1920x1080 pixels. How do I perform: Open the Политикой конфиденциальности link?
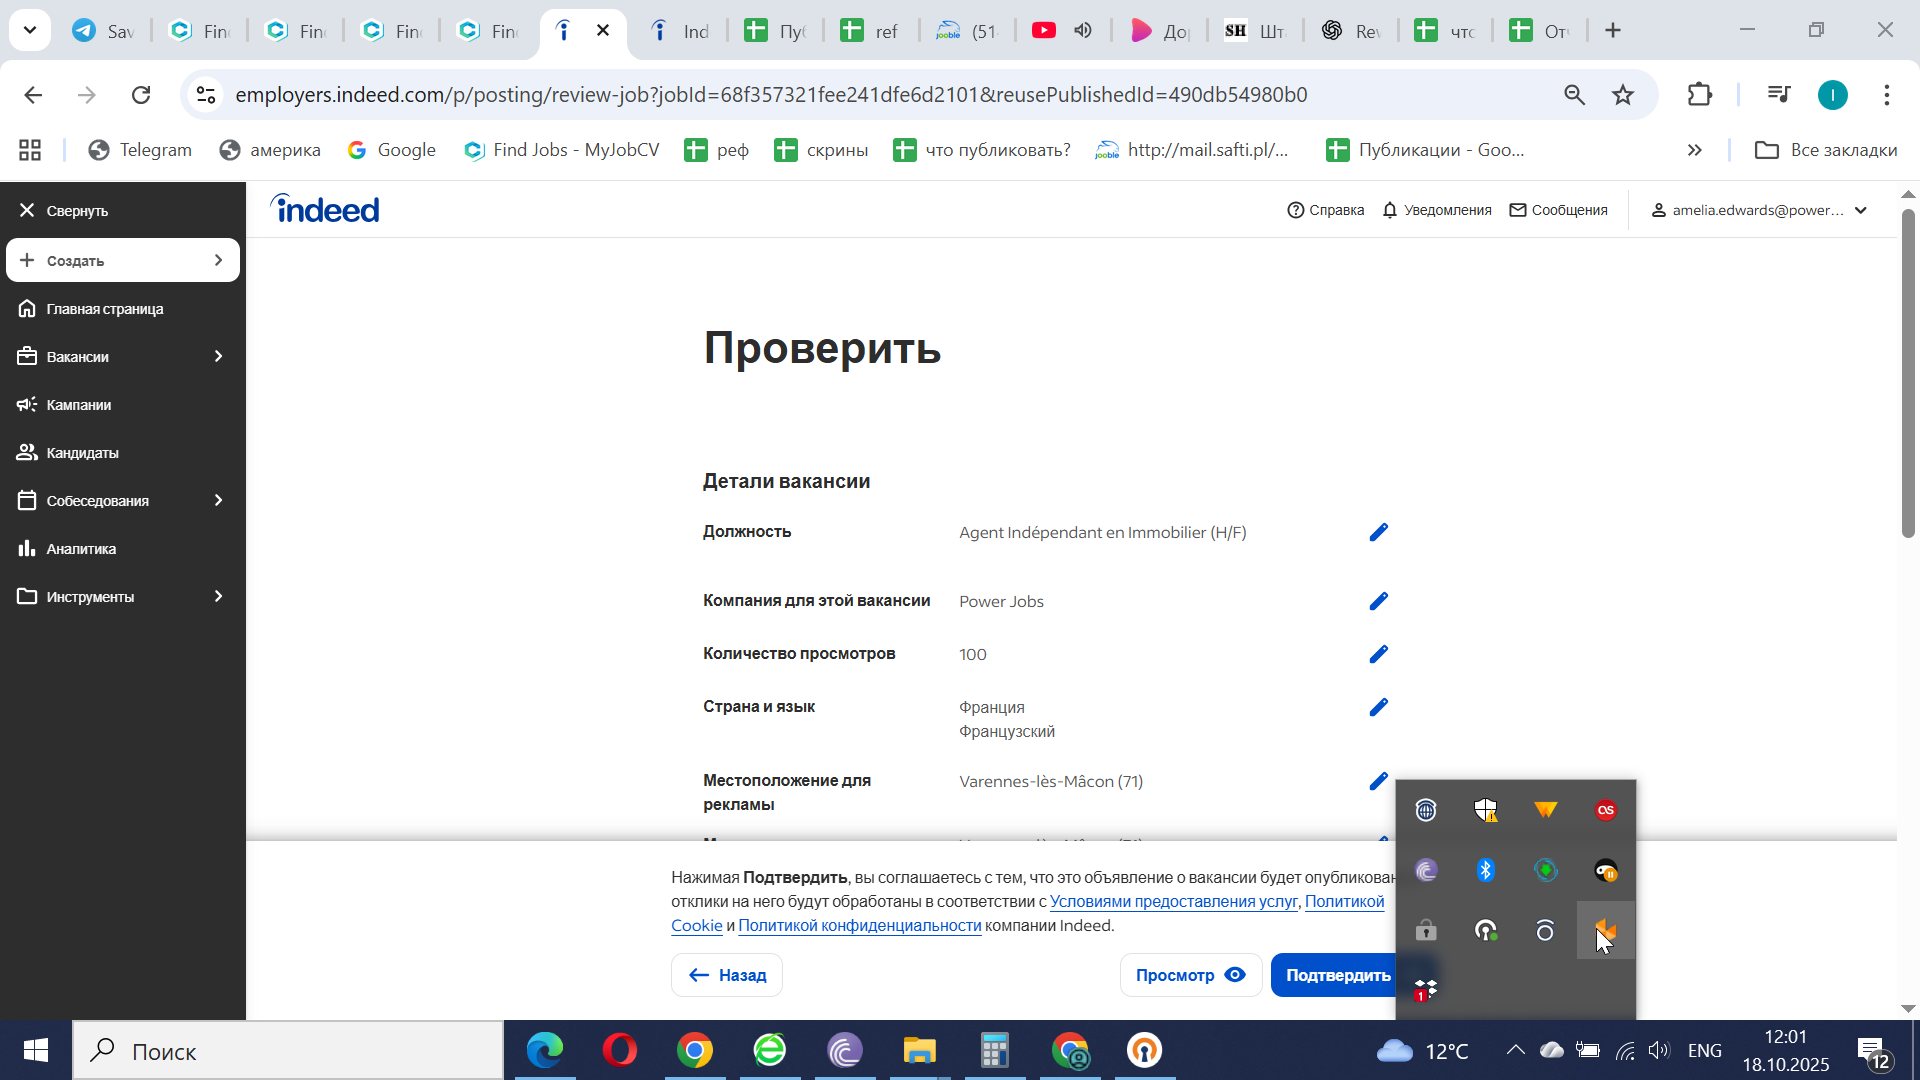tap(859, 925)
